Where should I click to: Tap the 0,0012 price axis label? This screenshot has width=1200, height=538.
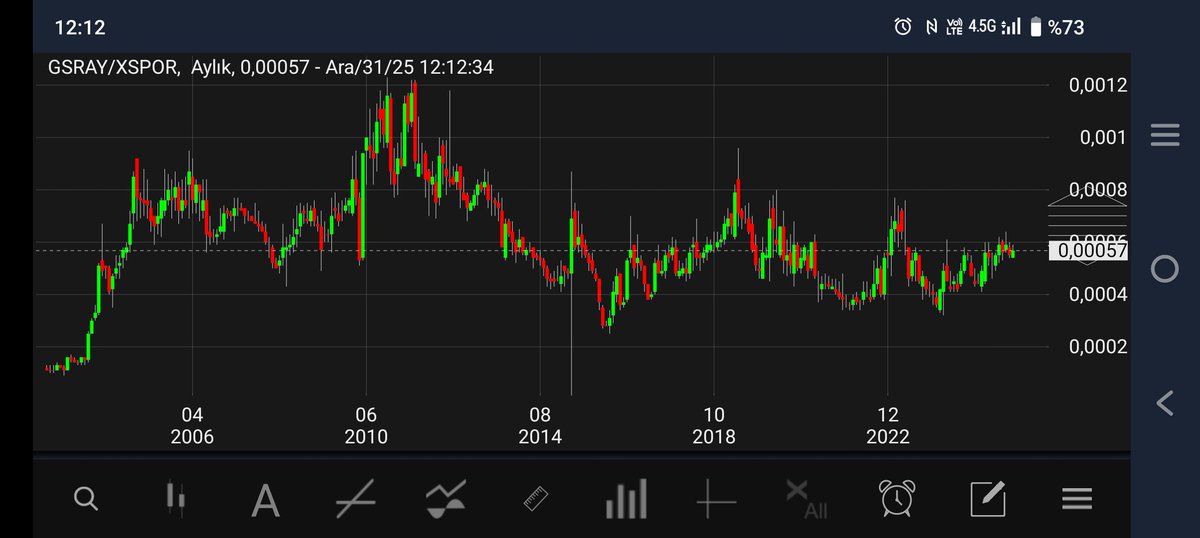click(x=1098, y=85)
